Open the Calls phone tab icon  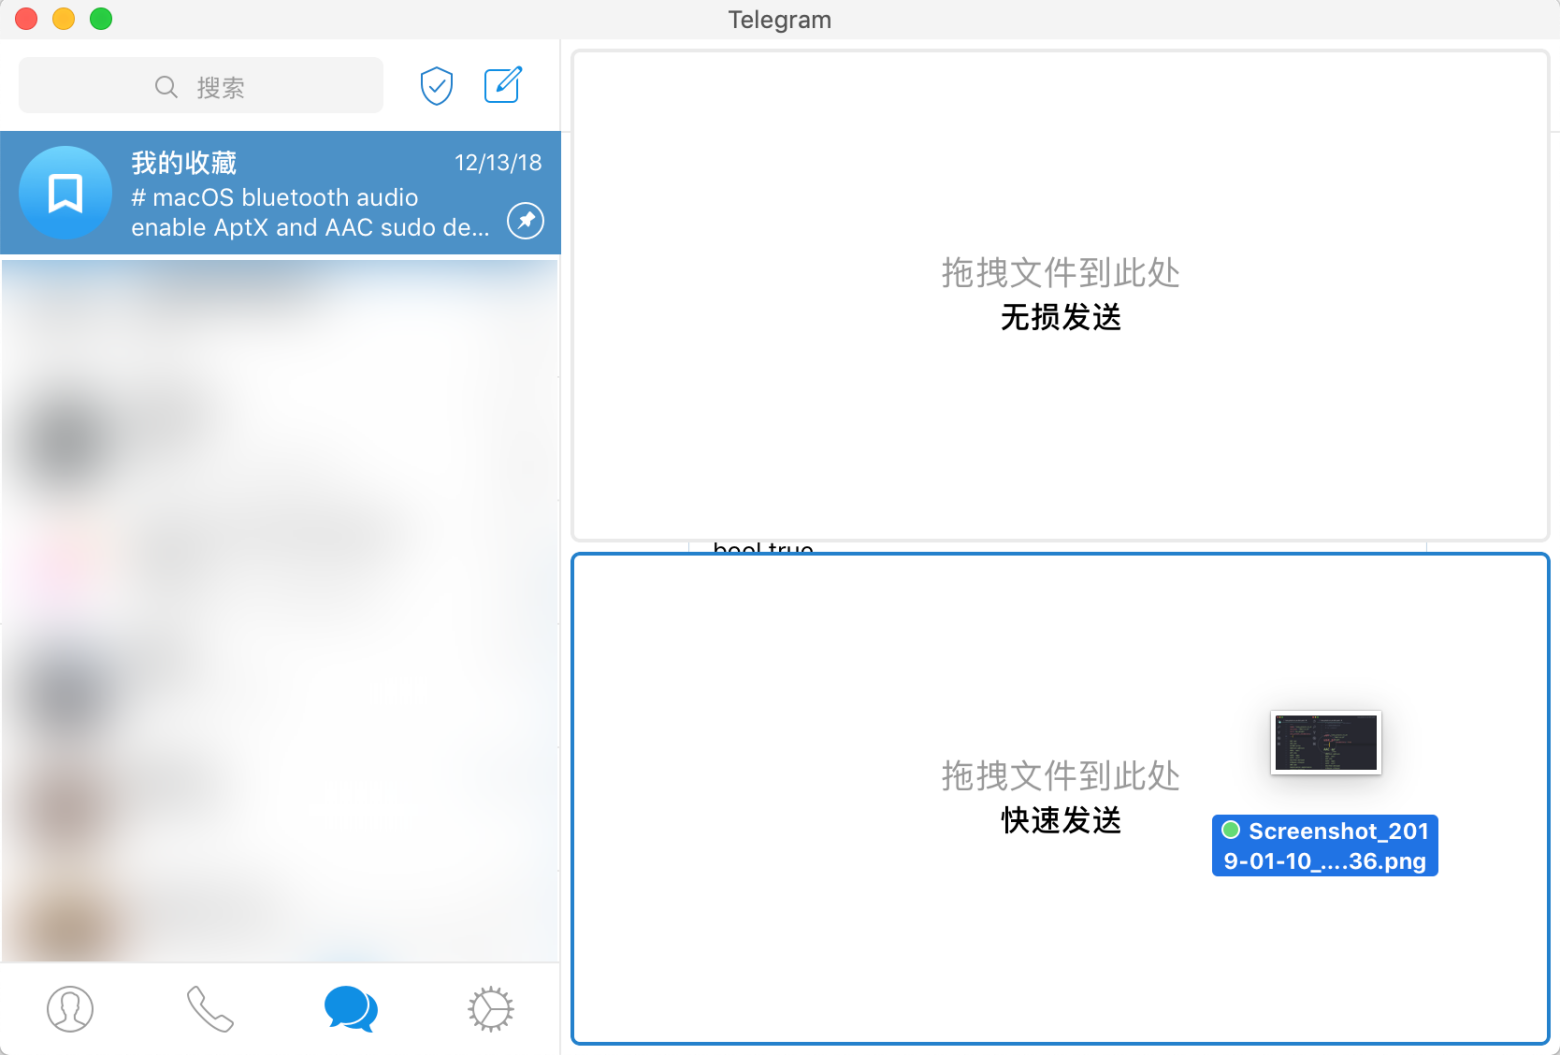click(x=210, y=1009)
